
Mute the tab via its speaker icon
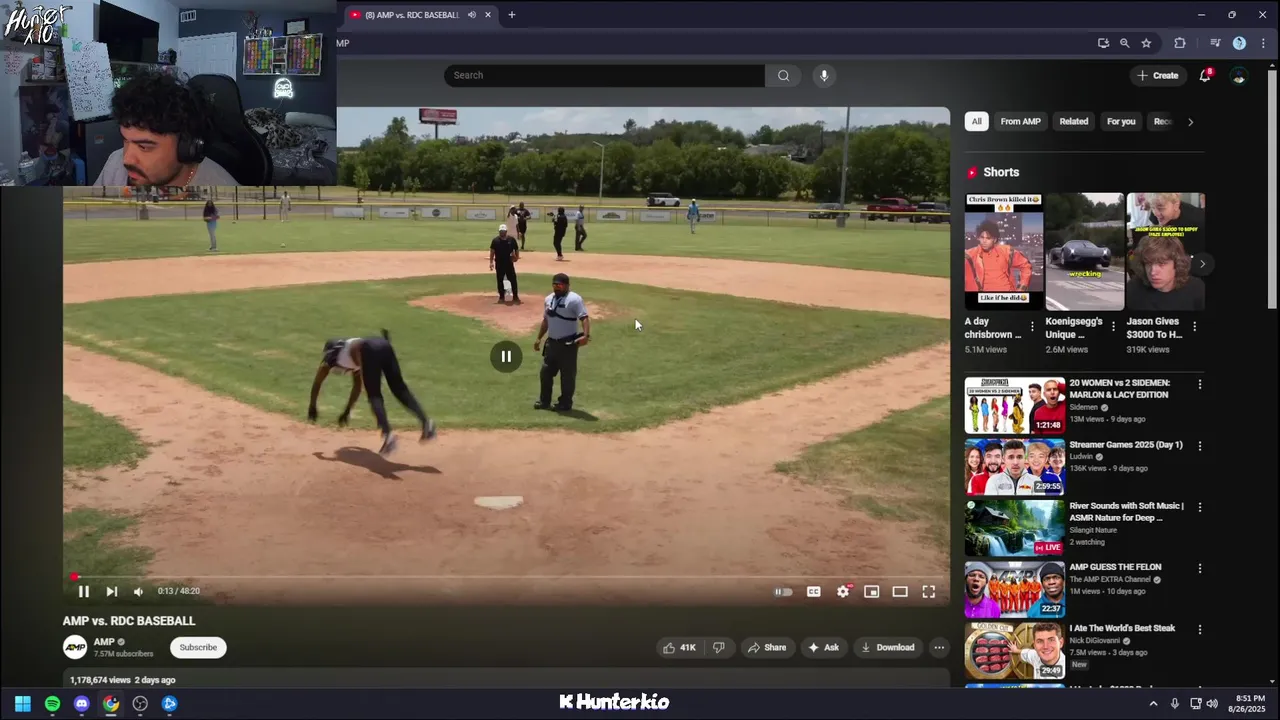pos(471,15)
